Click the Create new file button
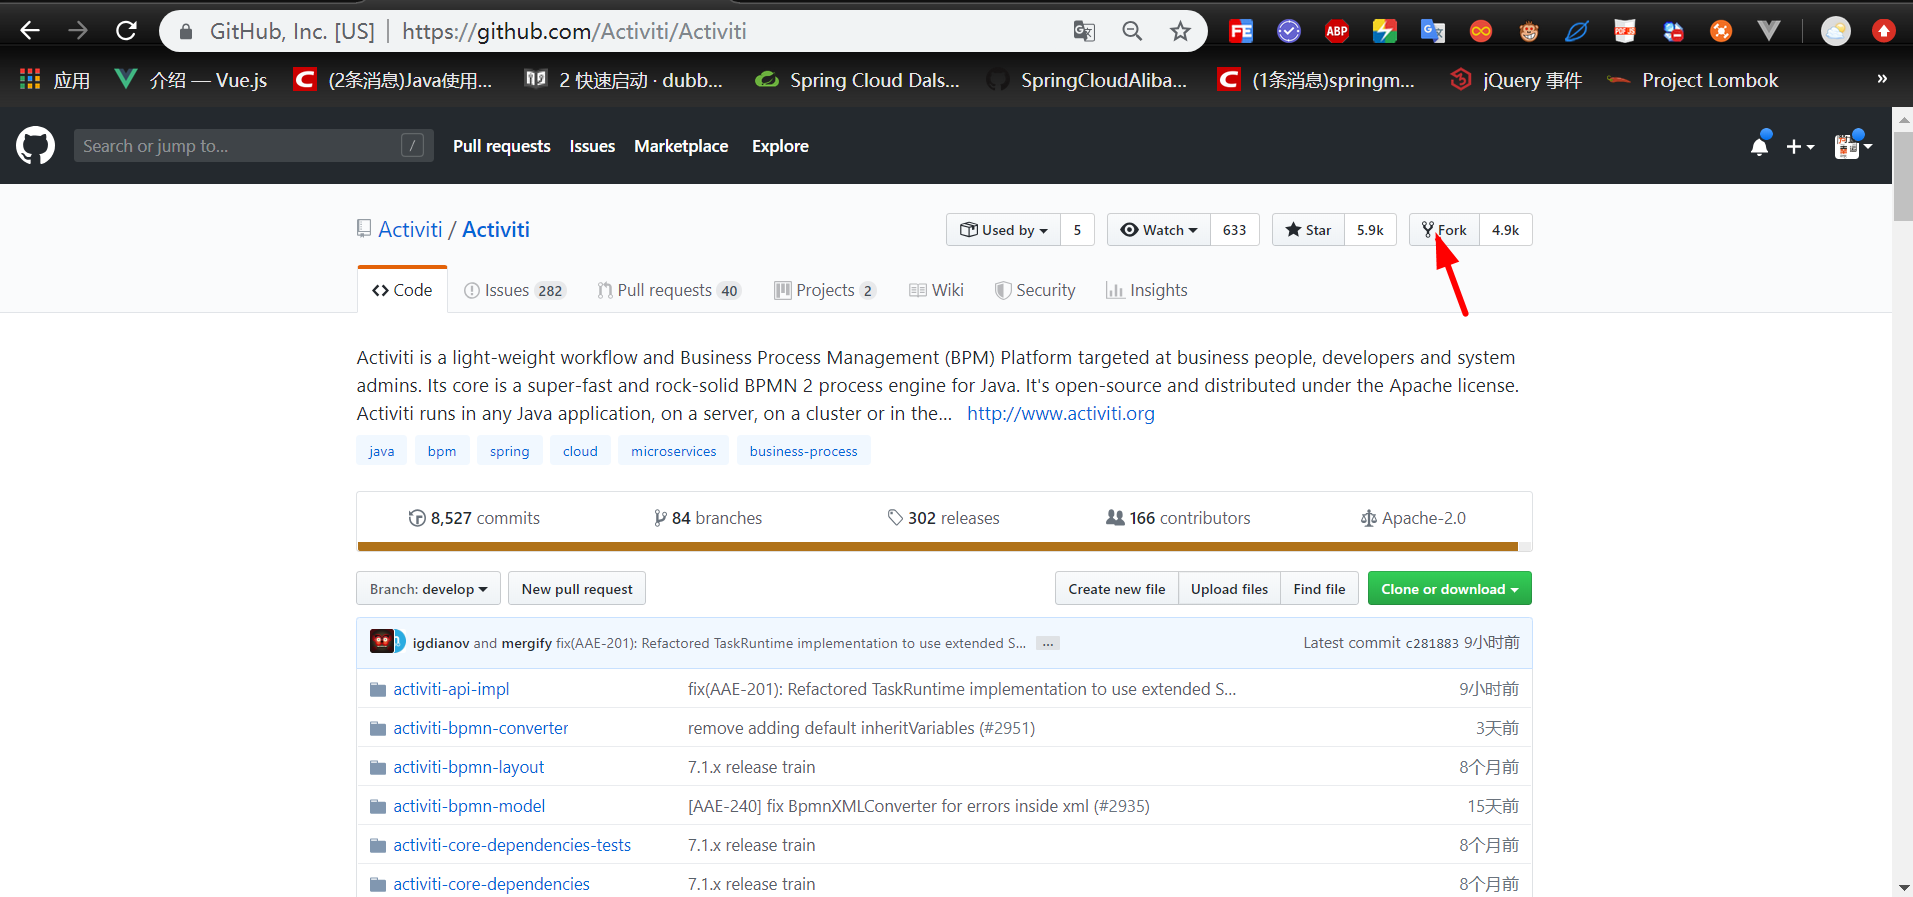1913x897 pixels. [1117, 589]
